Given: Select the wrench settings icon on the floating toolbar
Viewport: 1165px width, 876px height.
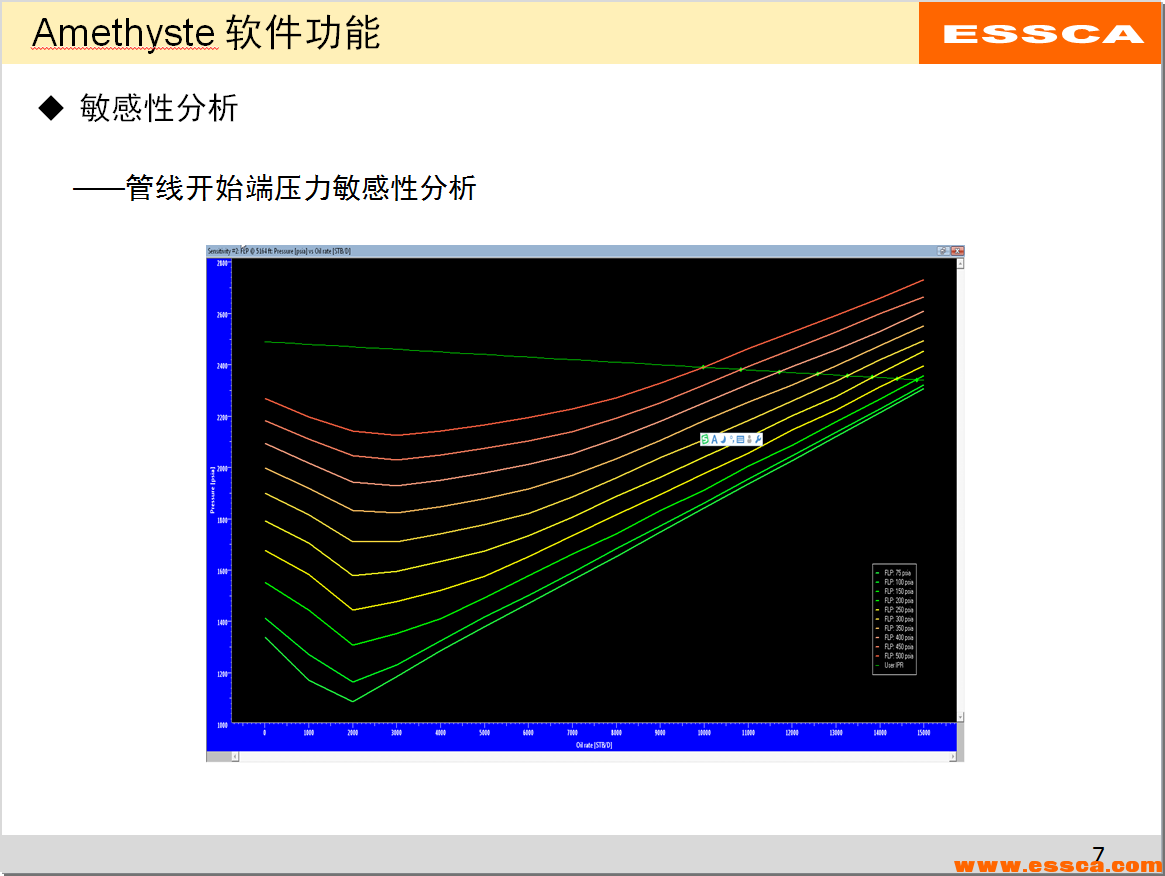Looking at the screenshot, I should [757, 438].
